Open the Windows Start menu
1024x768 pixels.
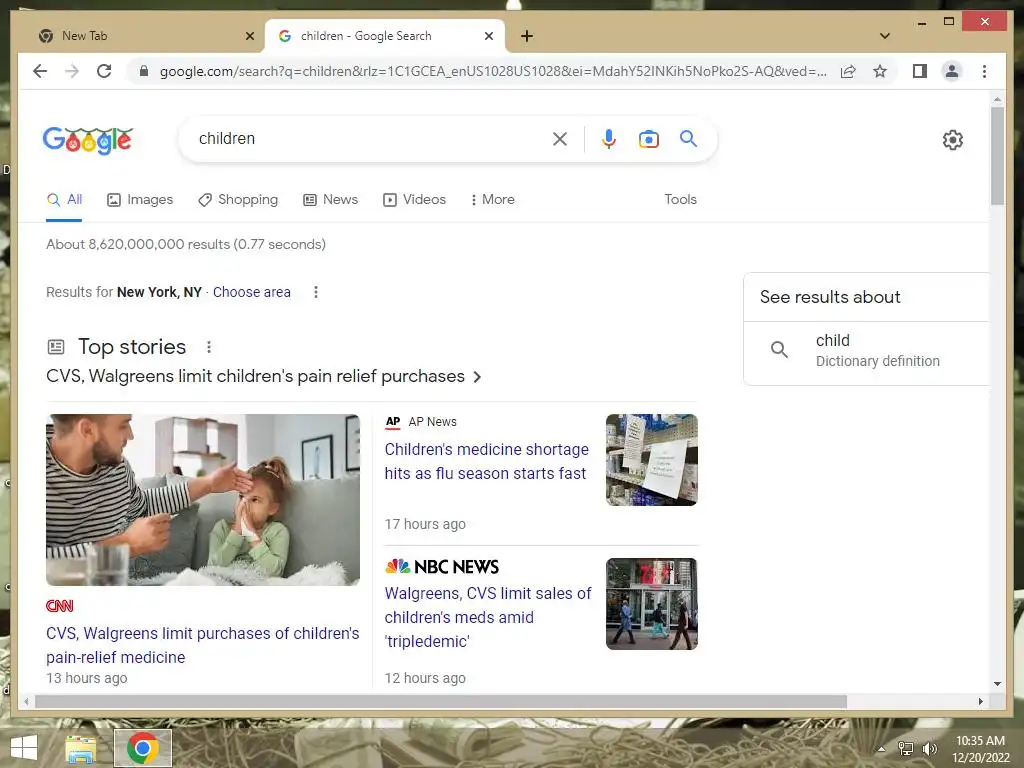[x=24, y=748]
